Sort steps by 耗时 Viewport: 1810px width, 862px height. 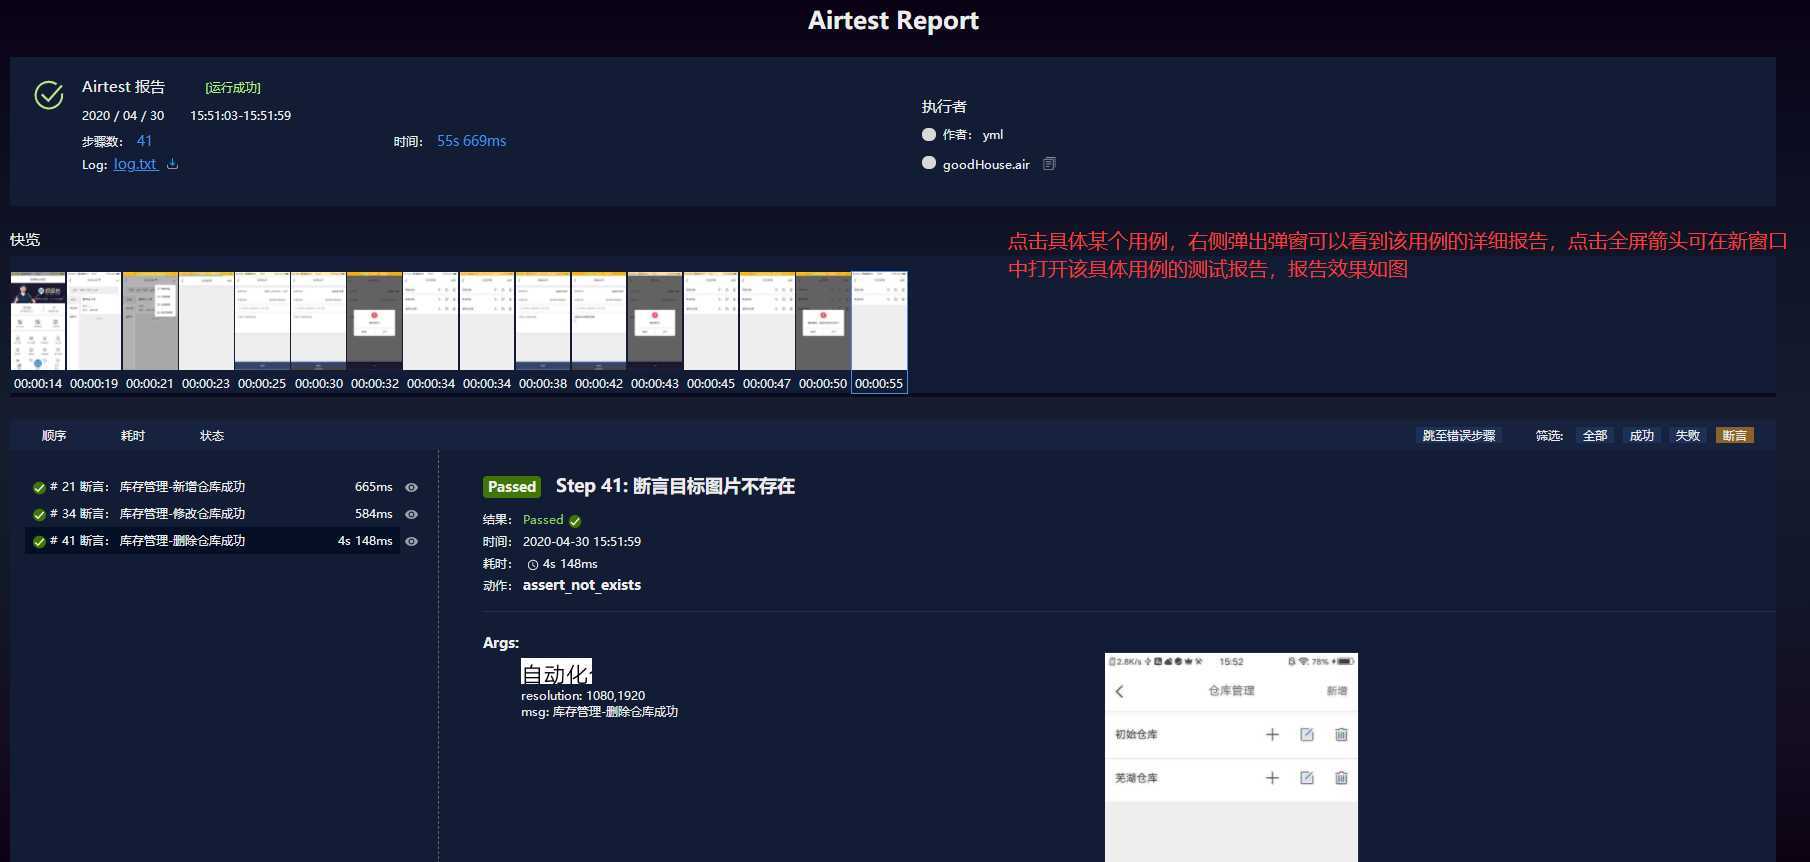pos(133,436)
